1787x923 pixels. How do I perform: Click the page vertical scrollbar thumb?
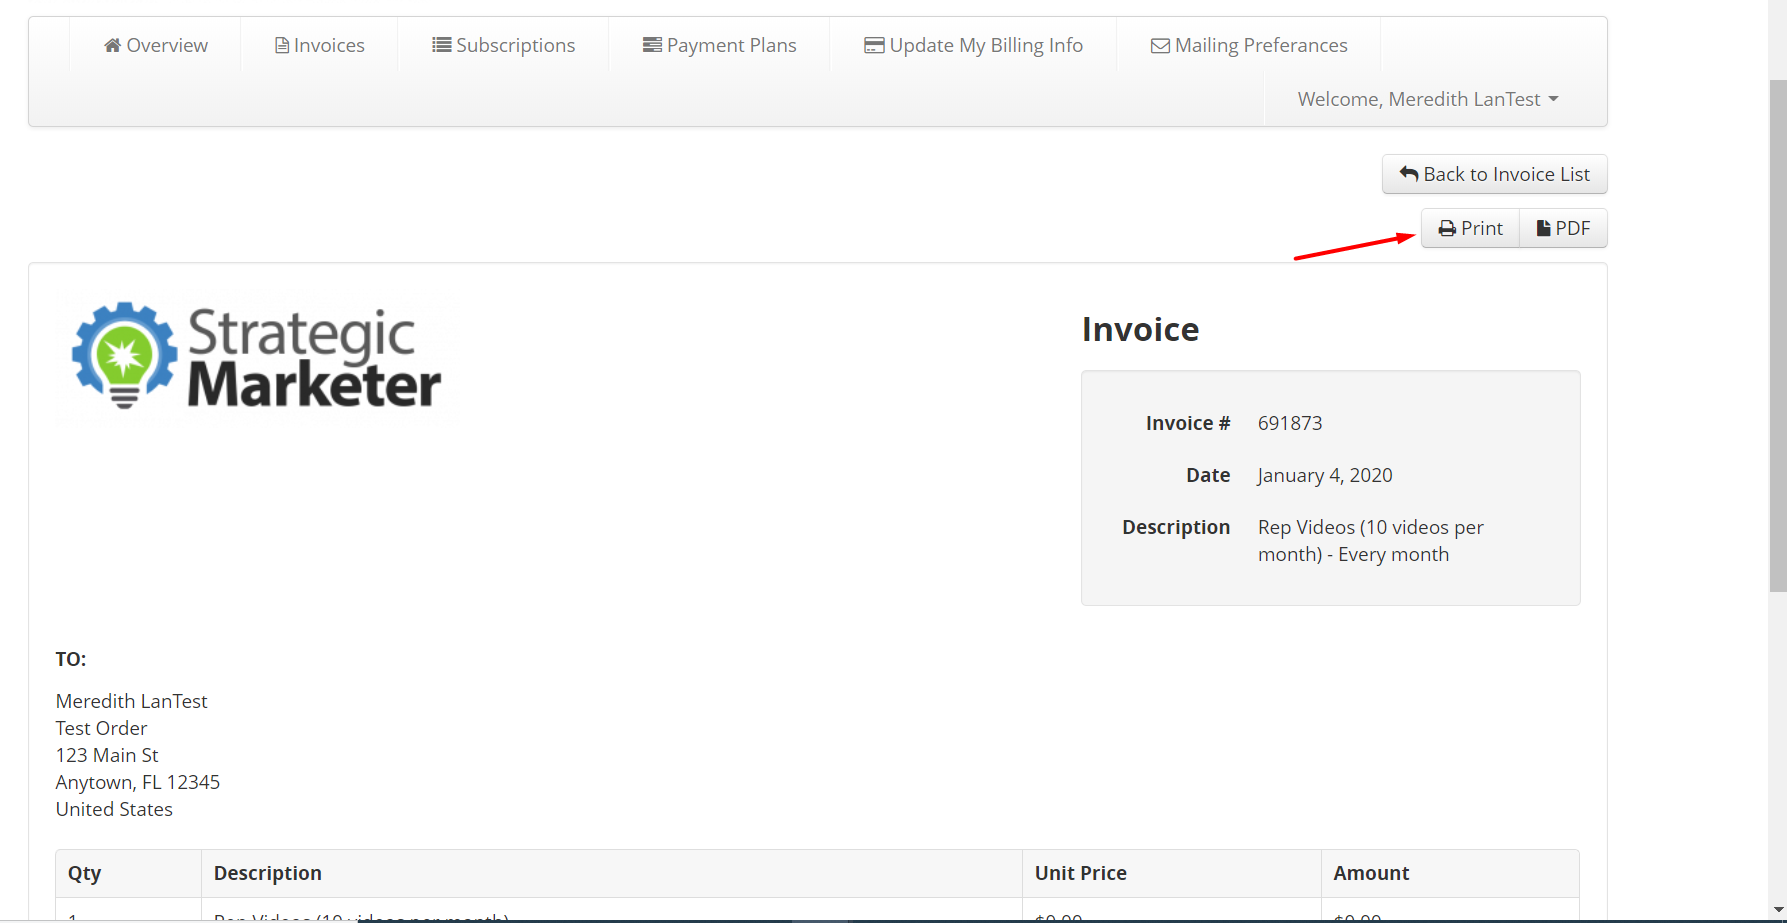point(1777,335)
